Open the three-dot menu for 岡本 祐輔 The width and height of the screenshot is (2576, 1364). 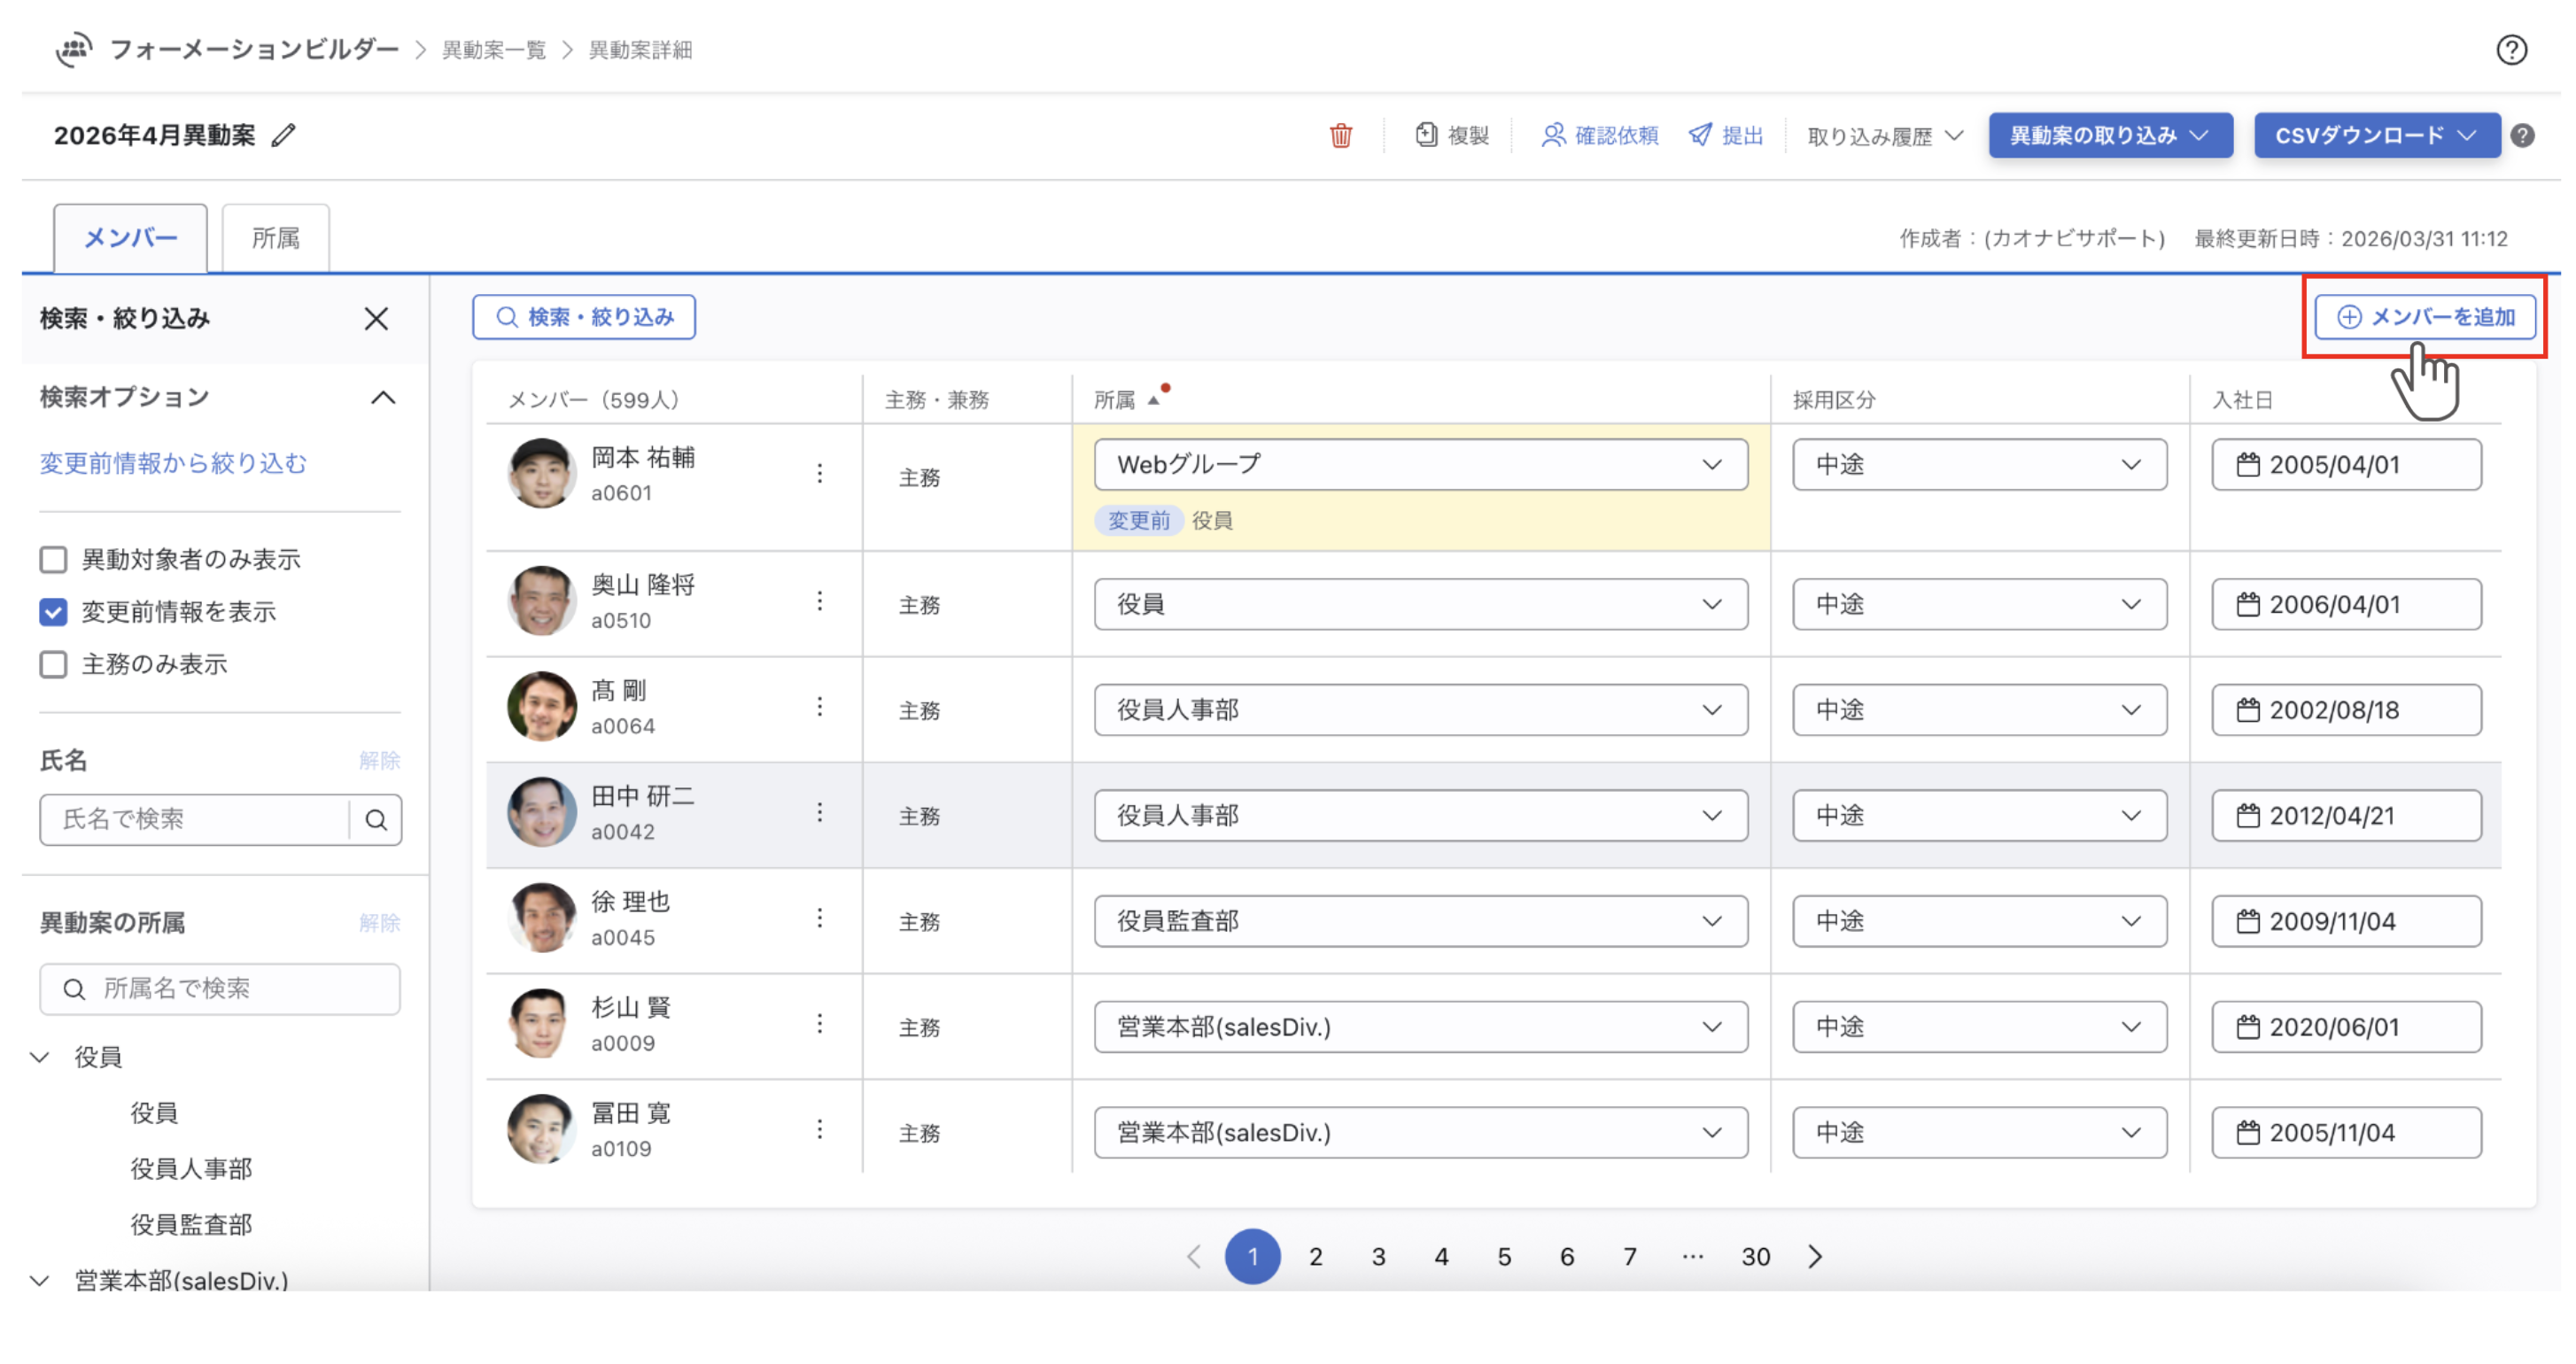819,473
